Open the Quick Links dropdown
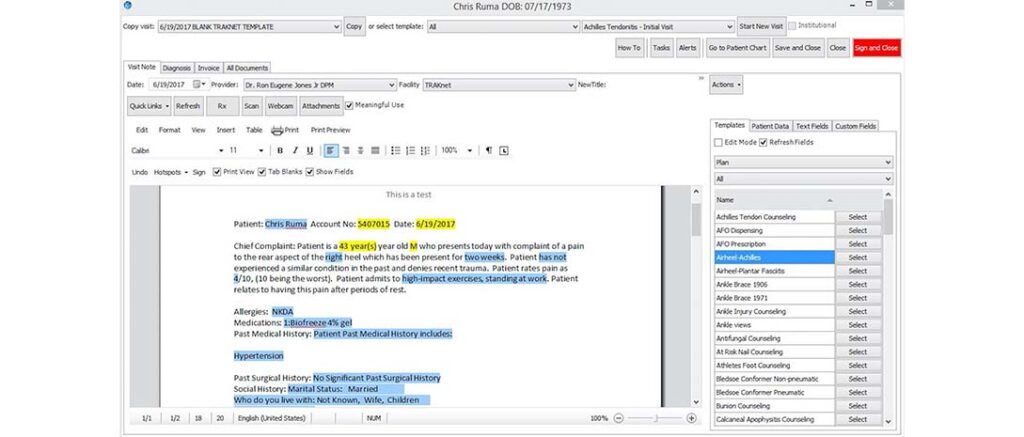Image resolution: width=1024 pixels, height=437 pixels. pos(150,106)
